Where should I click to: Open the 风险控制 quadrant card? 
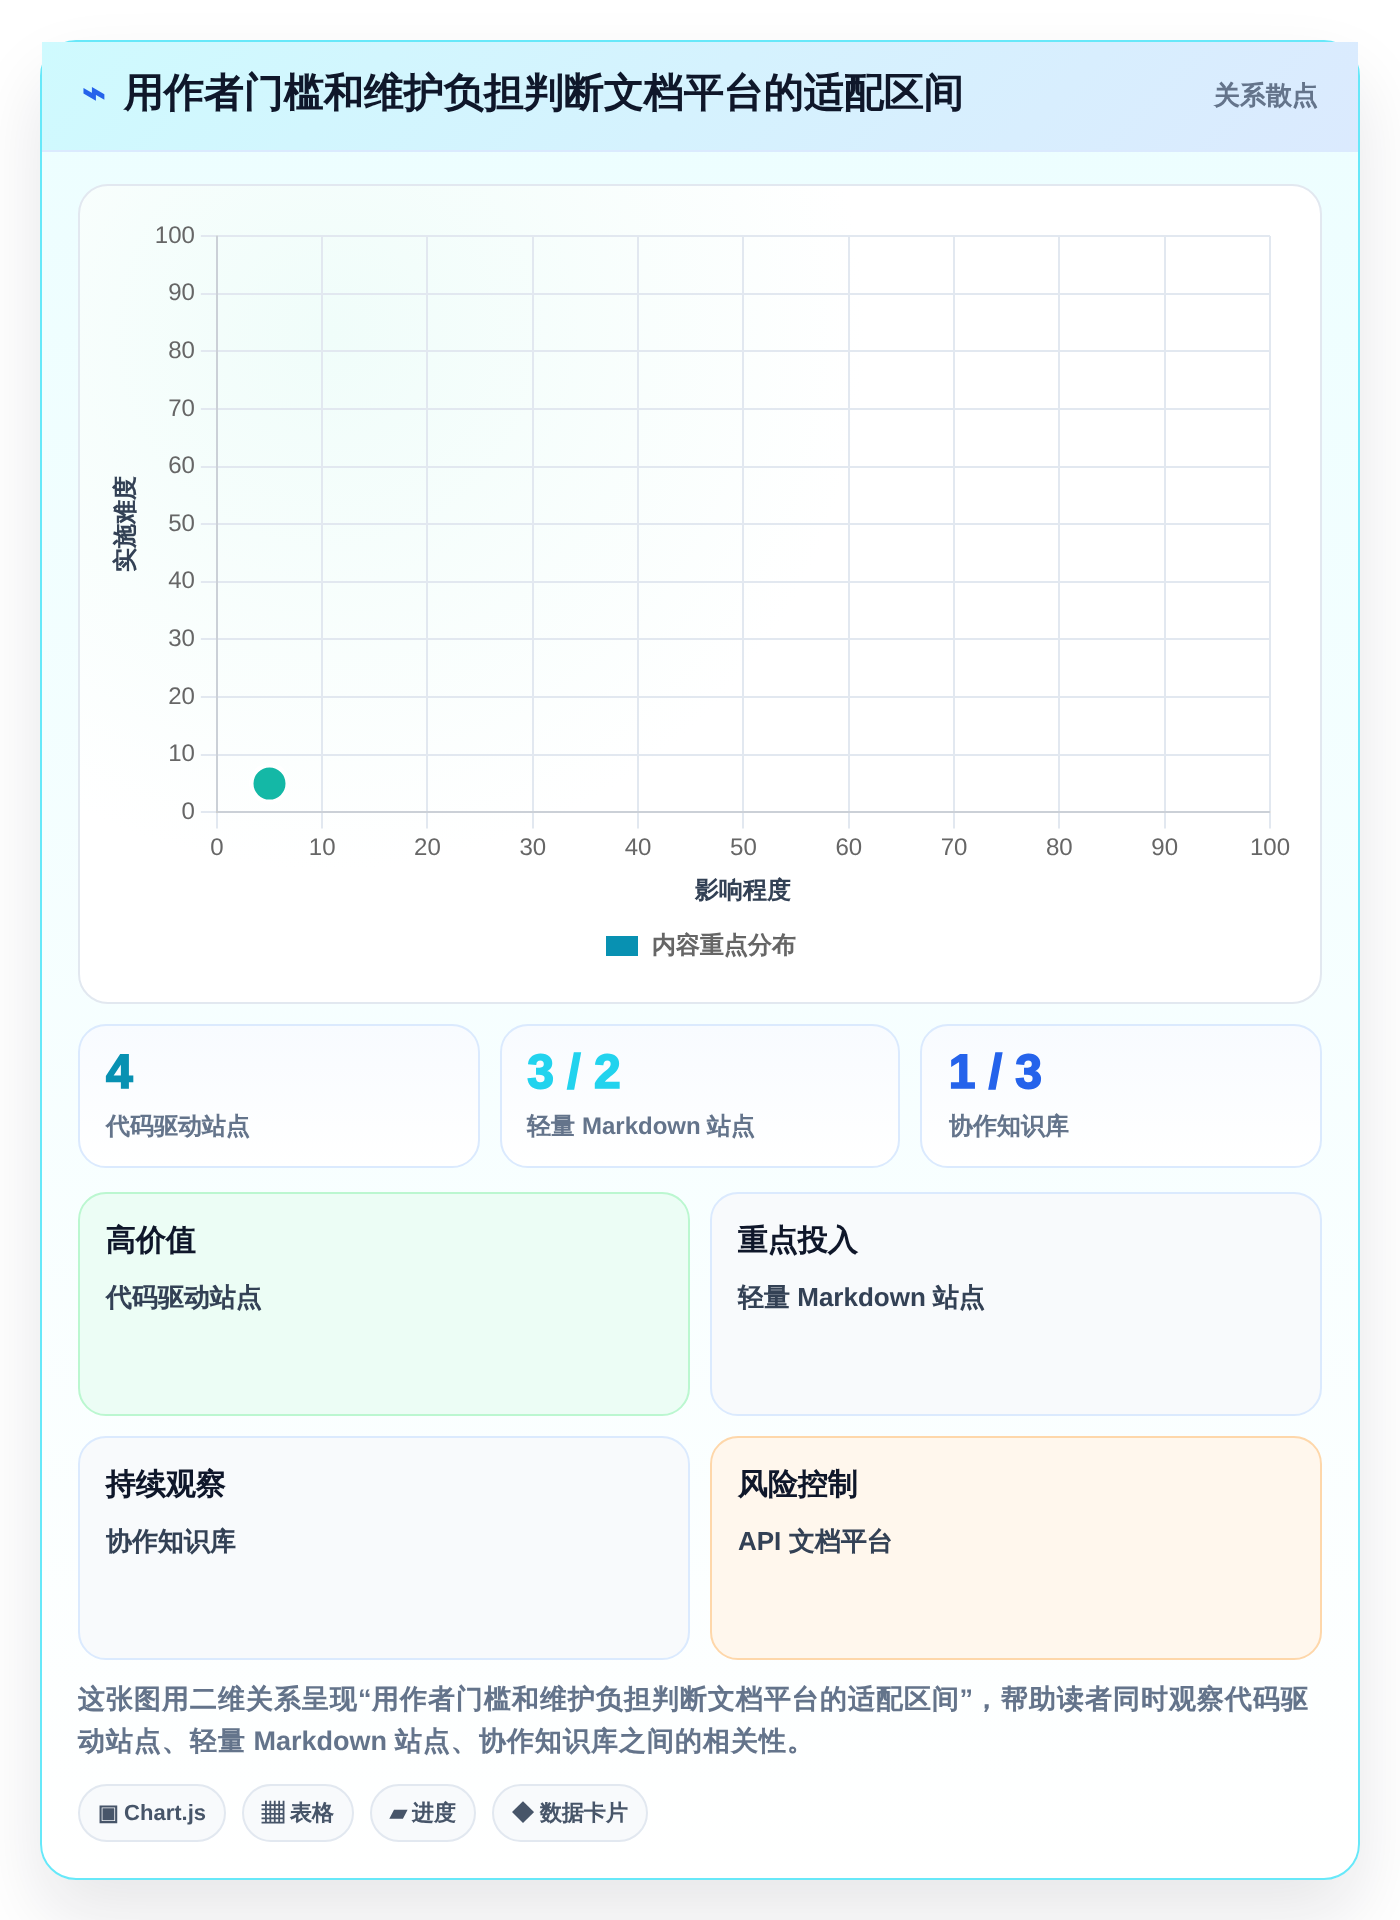[x=1016, y=1548]
